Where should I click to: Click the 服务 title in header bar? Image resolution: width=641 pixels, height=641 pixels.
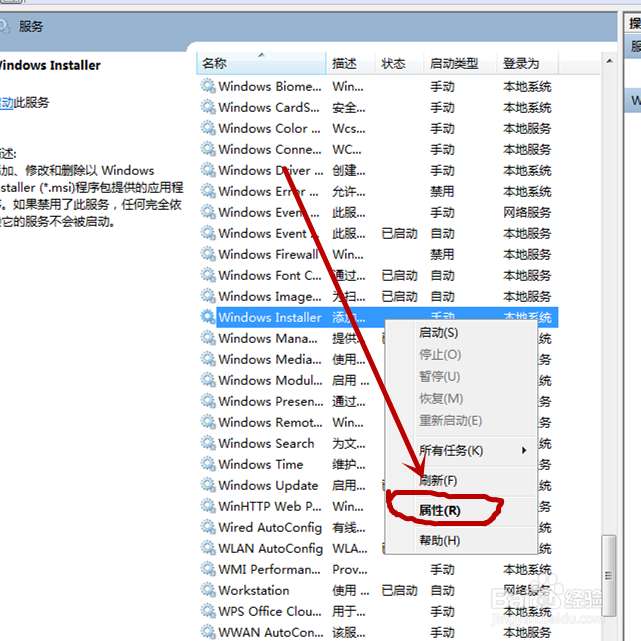[31, 27]
